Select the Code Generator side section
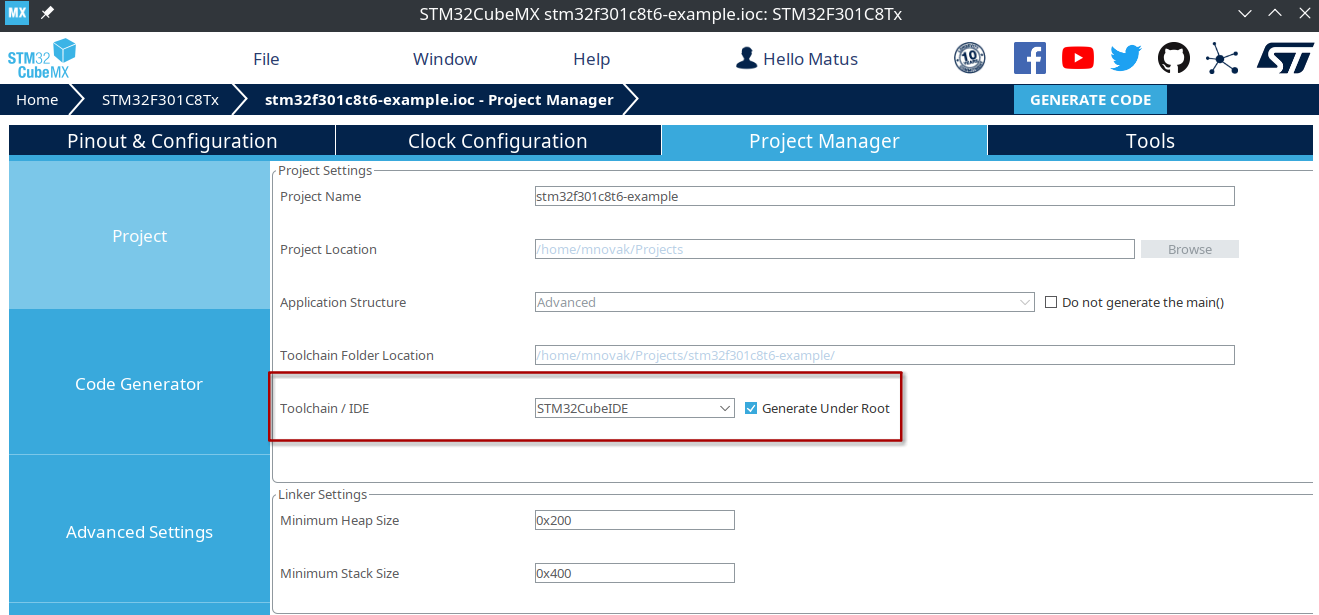1319x615 pixels. pyautogui.click(x=139, y=384)
